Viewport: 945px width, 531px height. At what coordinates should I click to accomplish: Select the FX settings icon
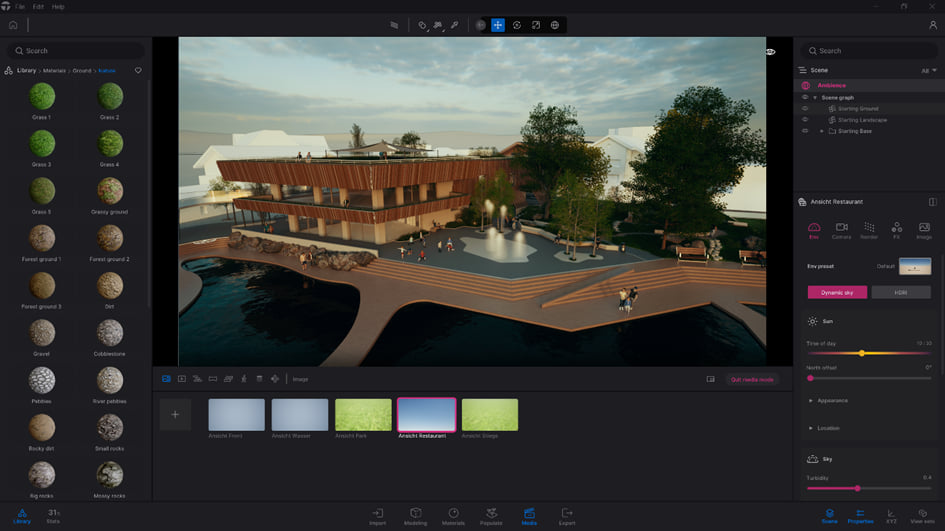[x=896, y=229]
